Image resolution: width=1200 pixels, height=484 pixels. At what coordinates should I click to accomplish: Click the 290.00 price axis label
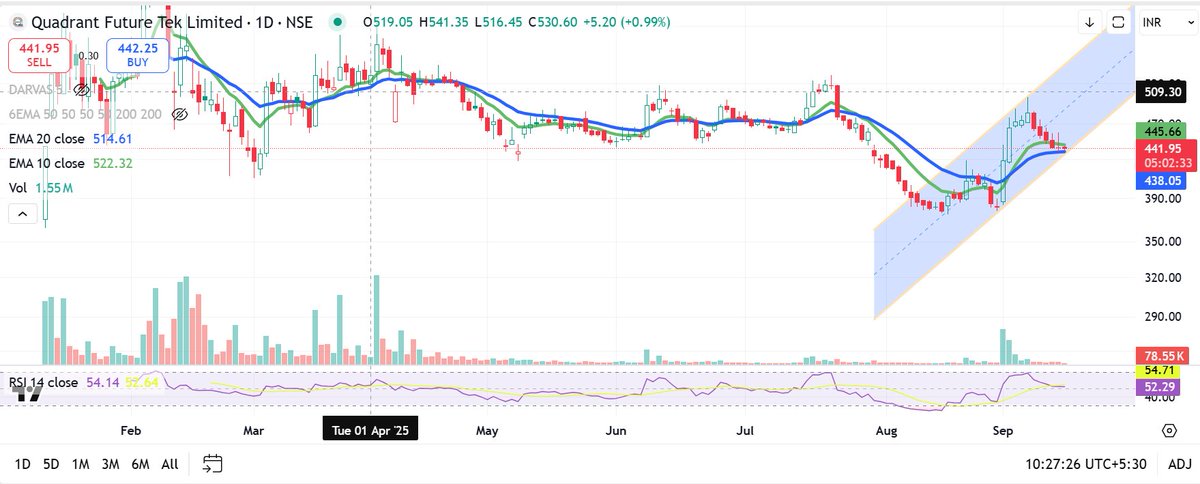click(1161, 318)
